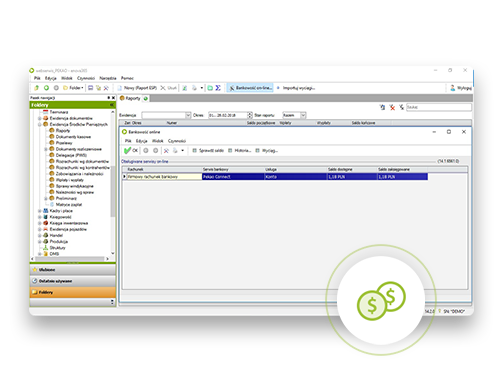Open Bankowość on-line from the toolbar
500x383 pixels.
tap(250, 88)
